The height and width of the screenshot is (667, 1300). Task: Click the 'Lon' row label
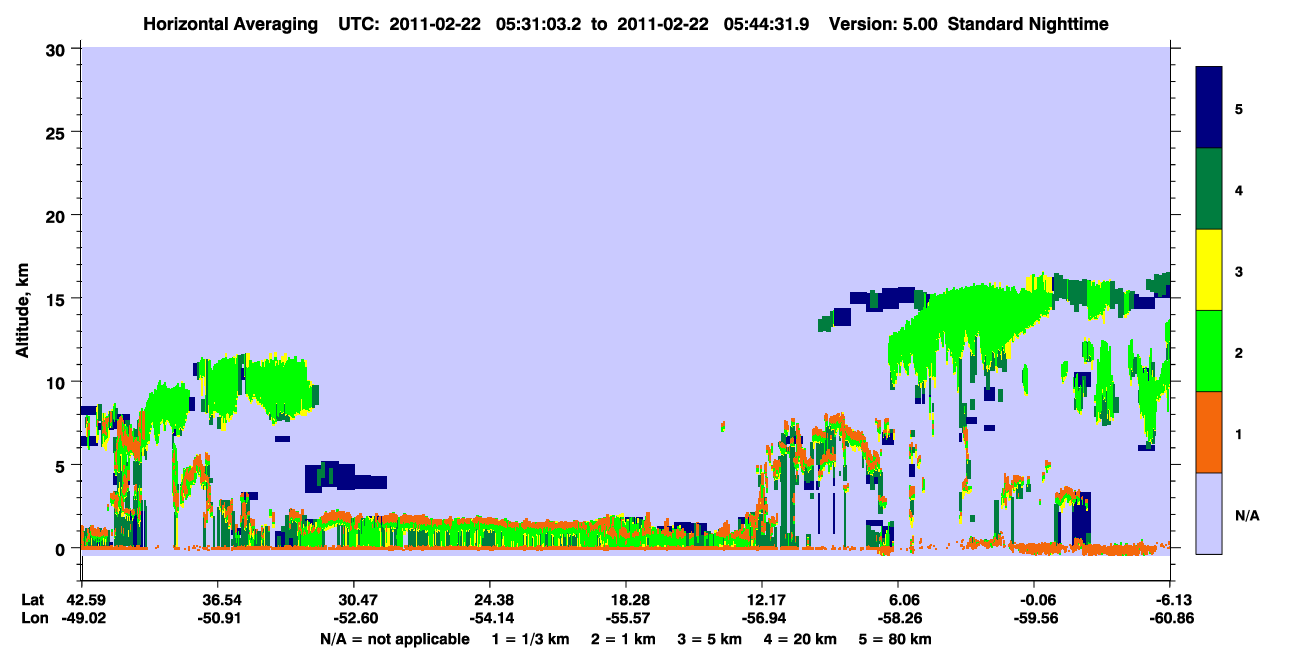[x=34, y=619]
